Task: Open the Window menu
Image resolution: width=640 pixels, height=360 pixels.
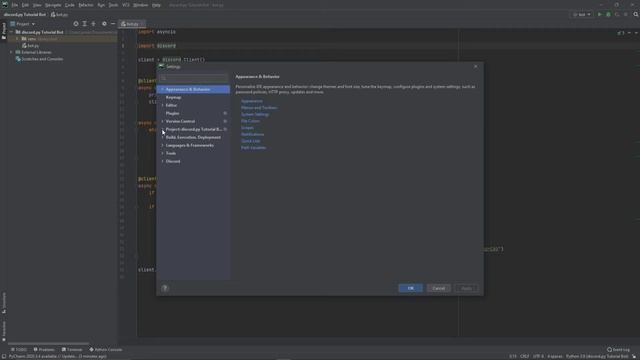Action: coord(140,5)
